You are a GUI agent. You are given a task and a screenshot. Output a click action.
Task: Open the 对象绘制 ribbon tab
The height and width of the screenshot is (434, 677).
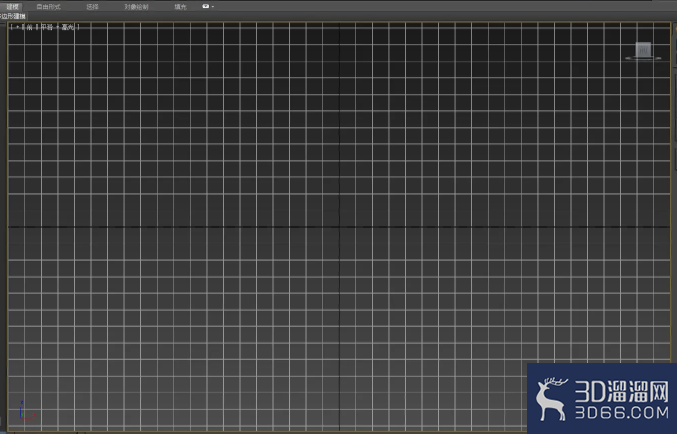click(x=136, y=7)
